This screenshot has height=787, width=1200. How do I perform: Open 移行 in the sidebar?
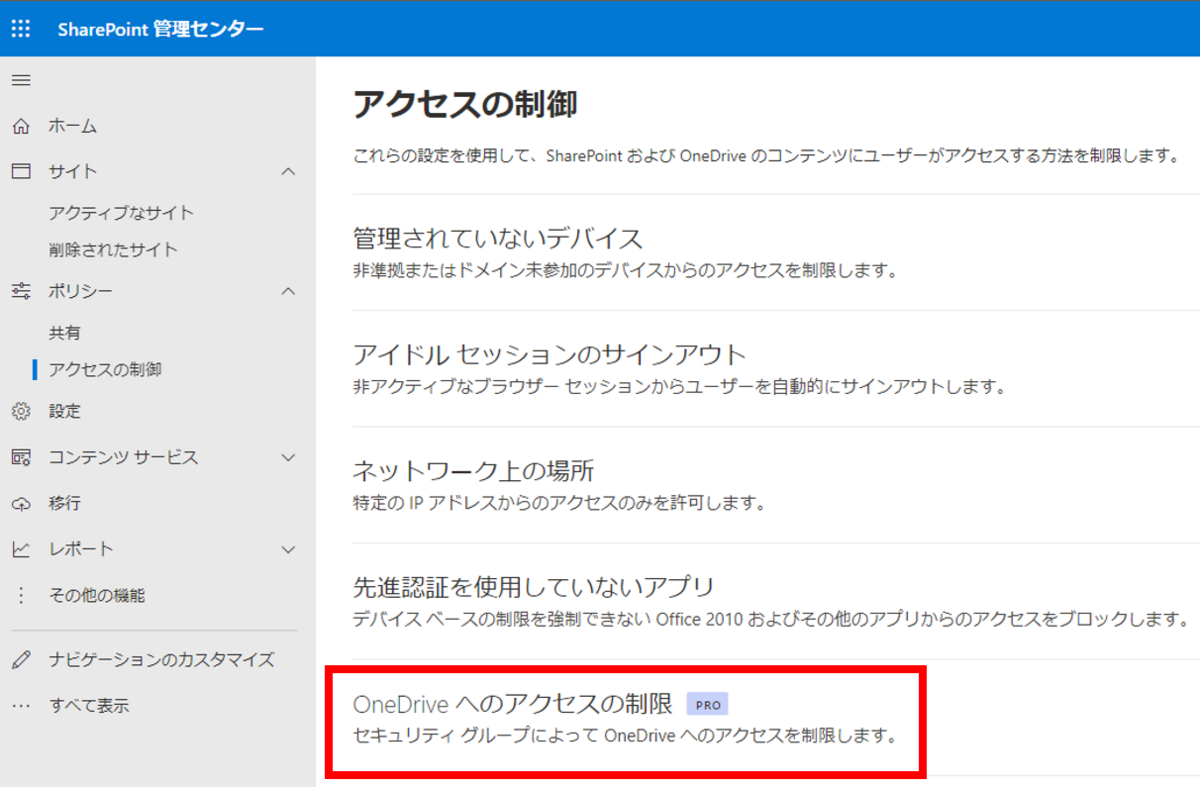[x=65, y=503]
